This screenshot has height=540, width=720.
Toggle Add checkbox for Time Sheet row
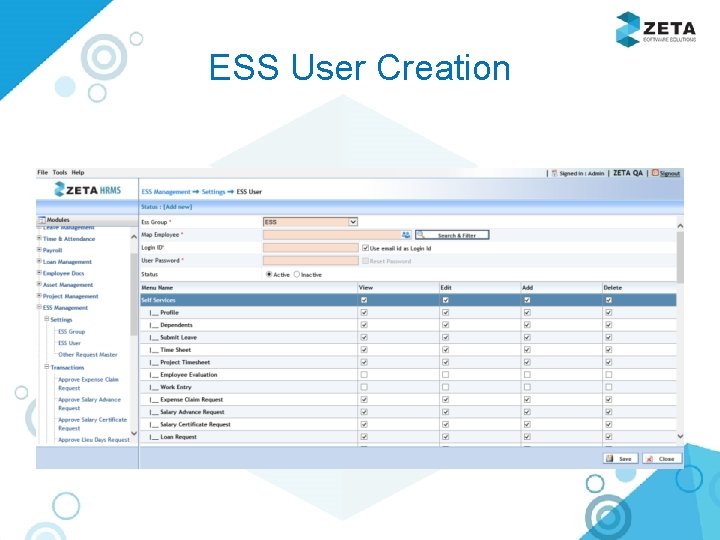(x=527, y=349)
